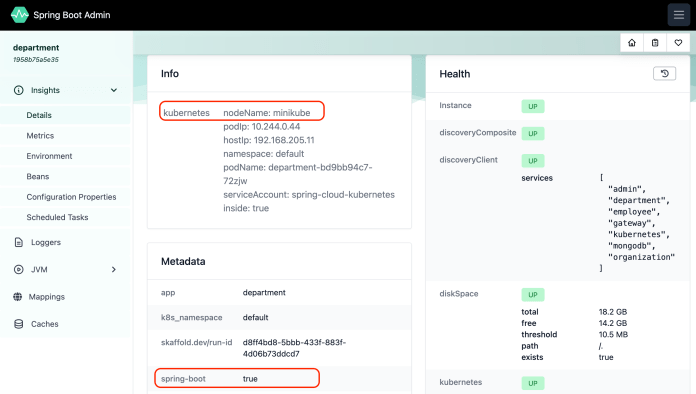Click the Mappings globe icon
This screenshot has height=394, width=696.
(18, 296)
